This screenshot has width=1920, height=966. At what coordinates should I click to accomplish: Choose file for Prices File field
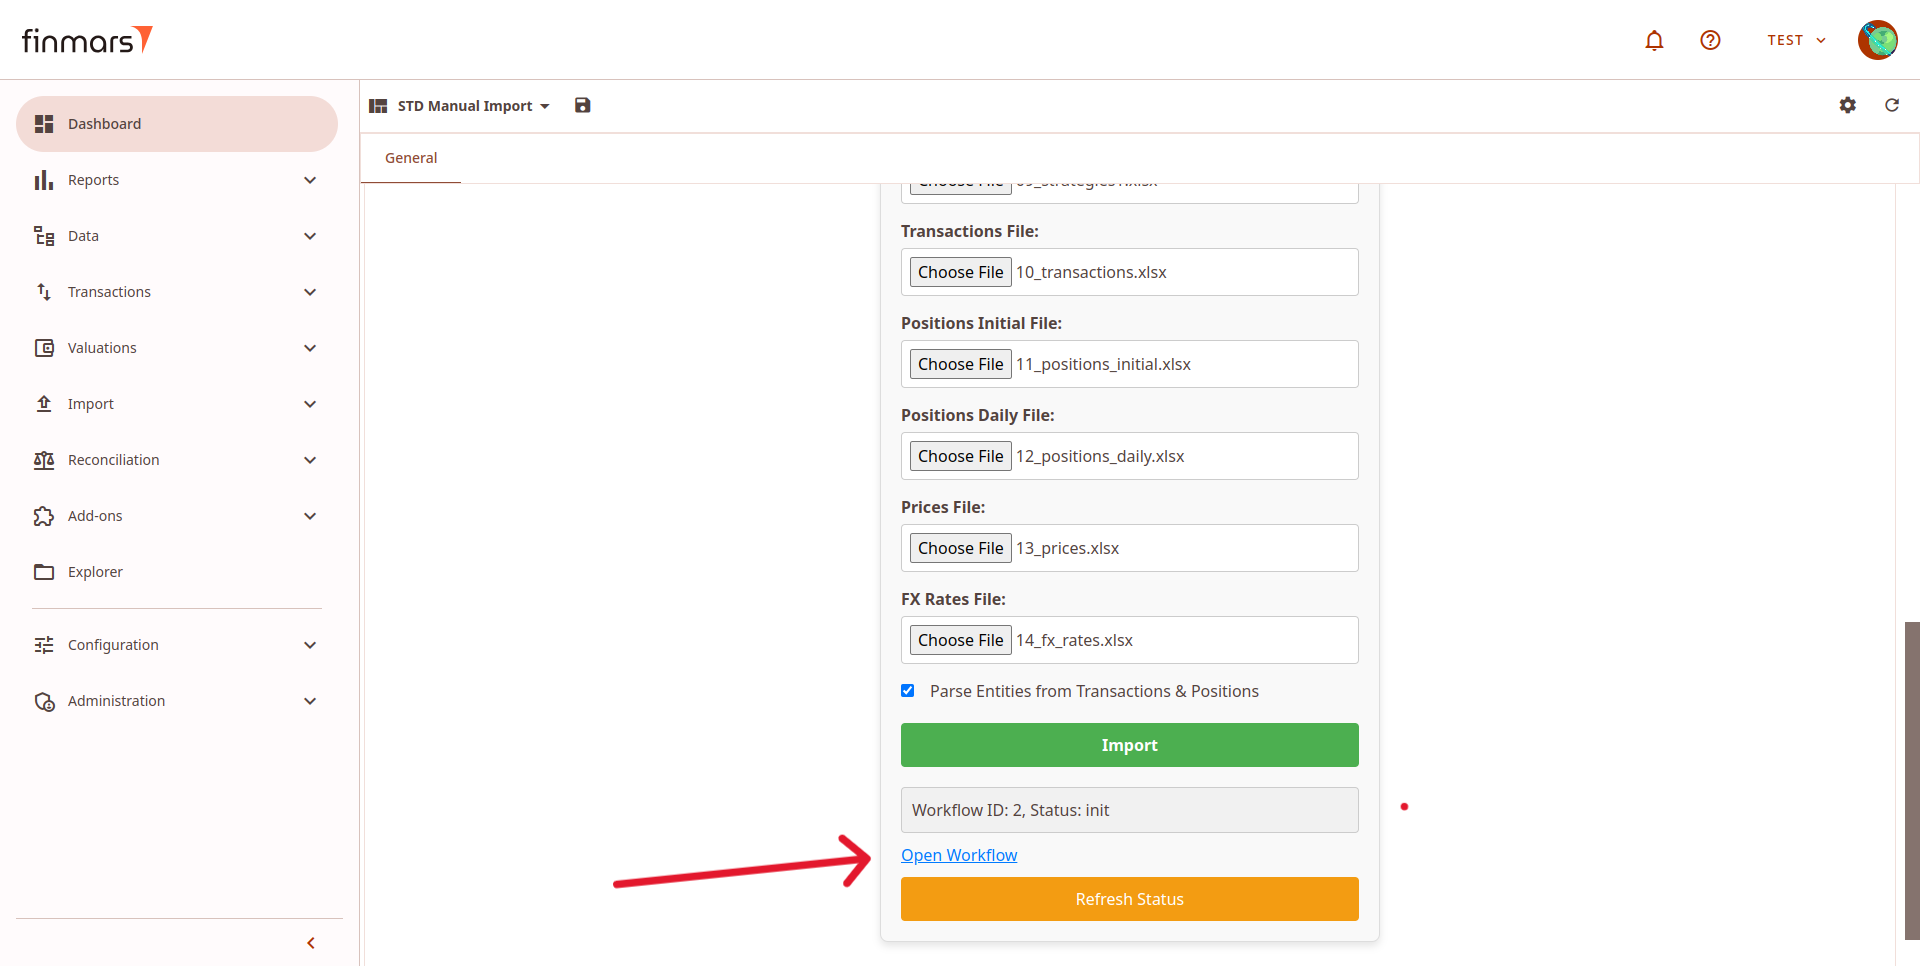(x=960, y=548)
